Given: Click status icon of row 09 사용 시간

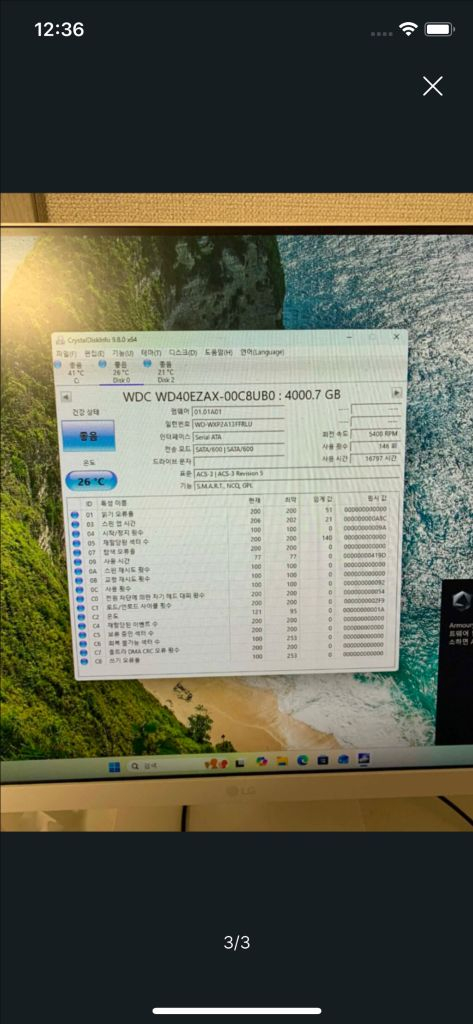Looking at the screenshot, I should [77, 561].
